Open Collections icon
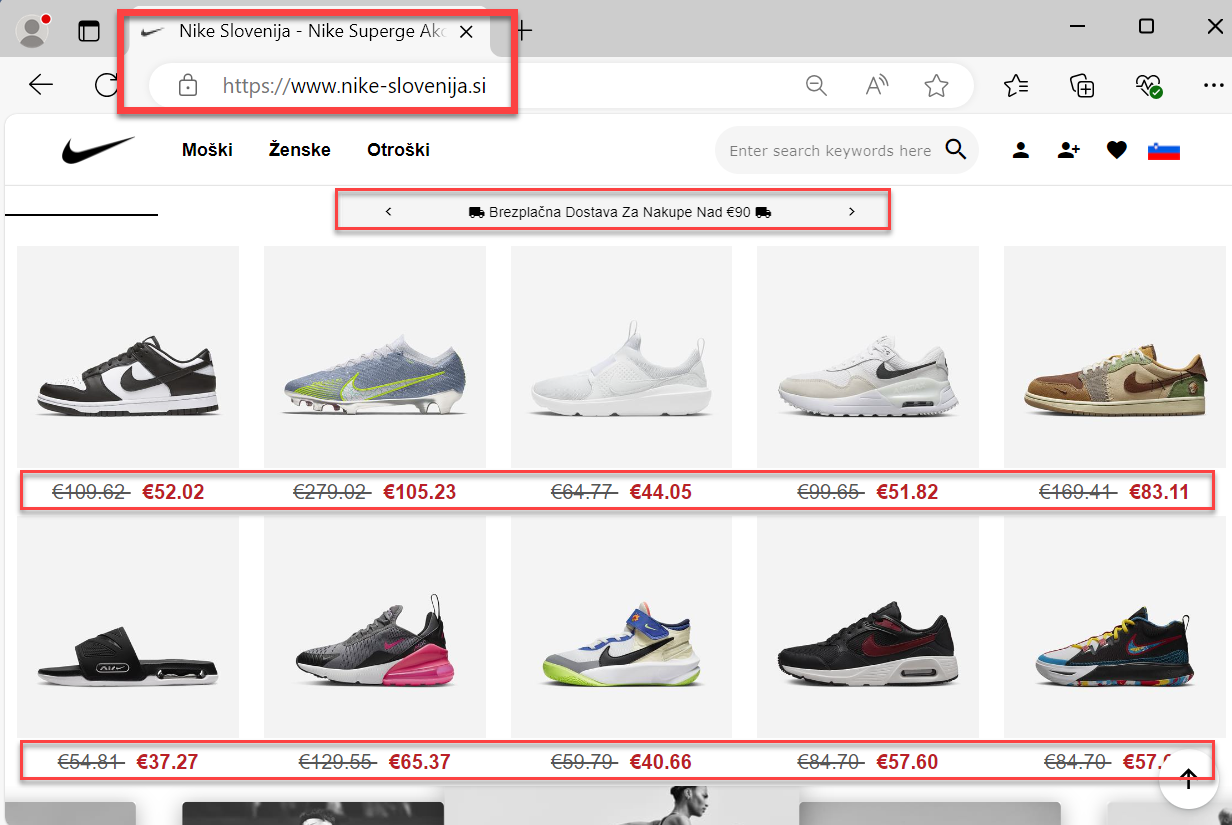 [x=1082, y=86]
